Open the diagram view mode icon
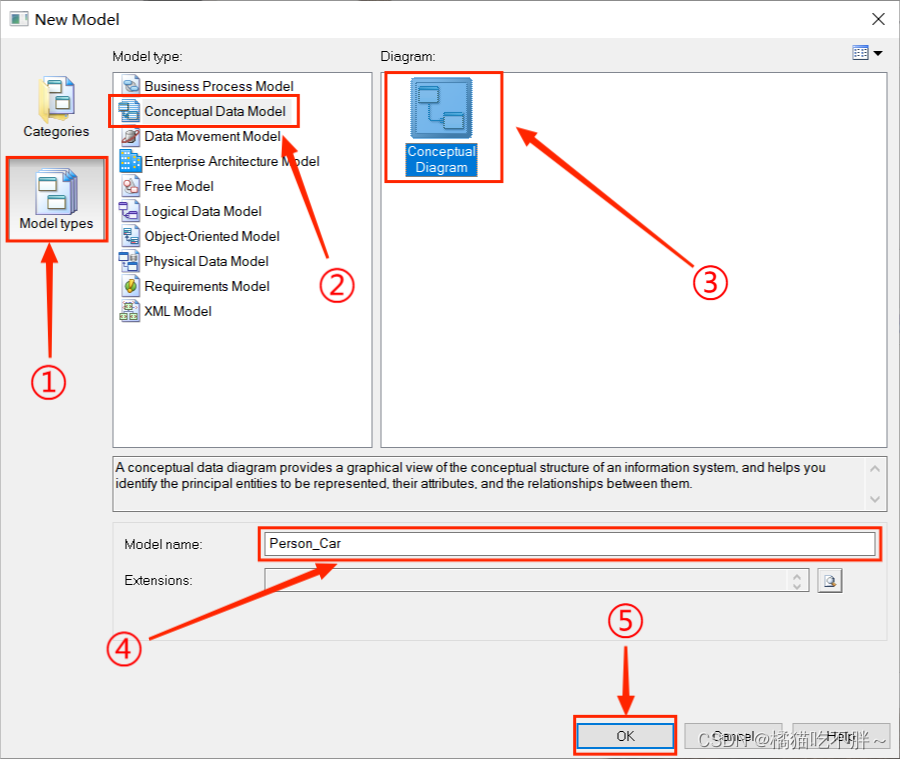 click(x=860, y=53)
